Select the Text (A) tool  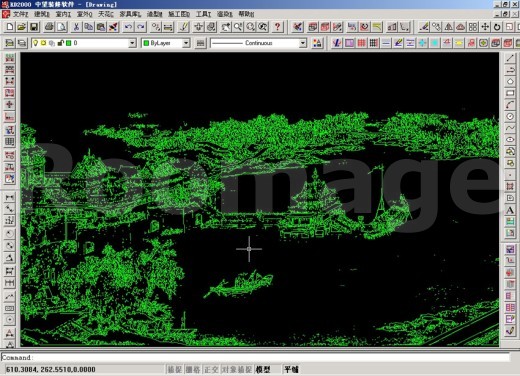tap(510, 210)
